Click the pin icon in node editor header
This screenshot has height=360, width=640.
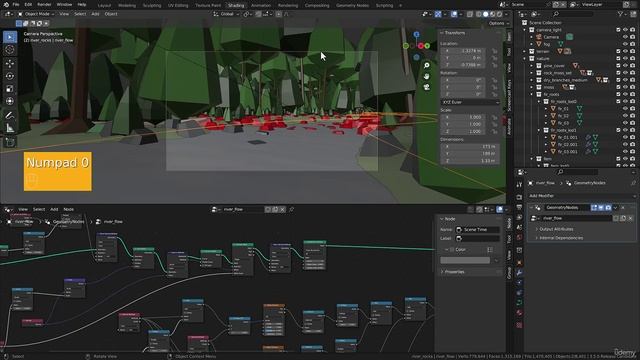(x=291, y=209)
